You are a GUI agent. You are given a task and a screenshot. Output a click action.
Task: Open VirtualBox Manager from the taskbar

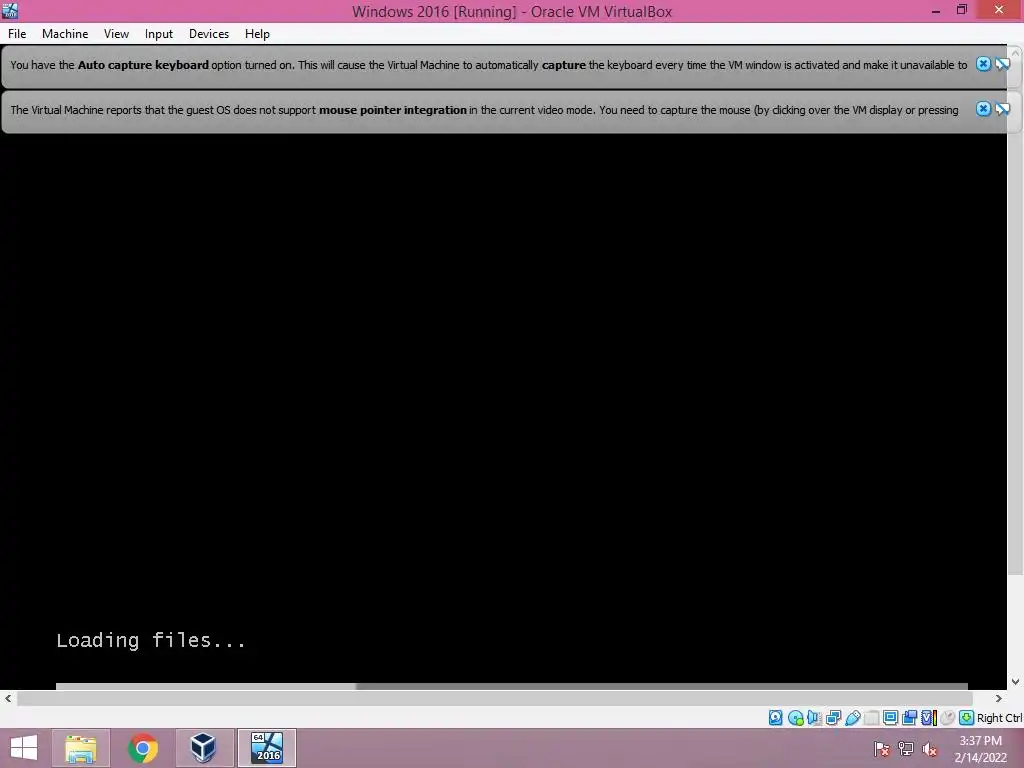click(x=204, y=748)
